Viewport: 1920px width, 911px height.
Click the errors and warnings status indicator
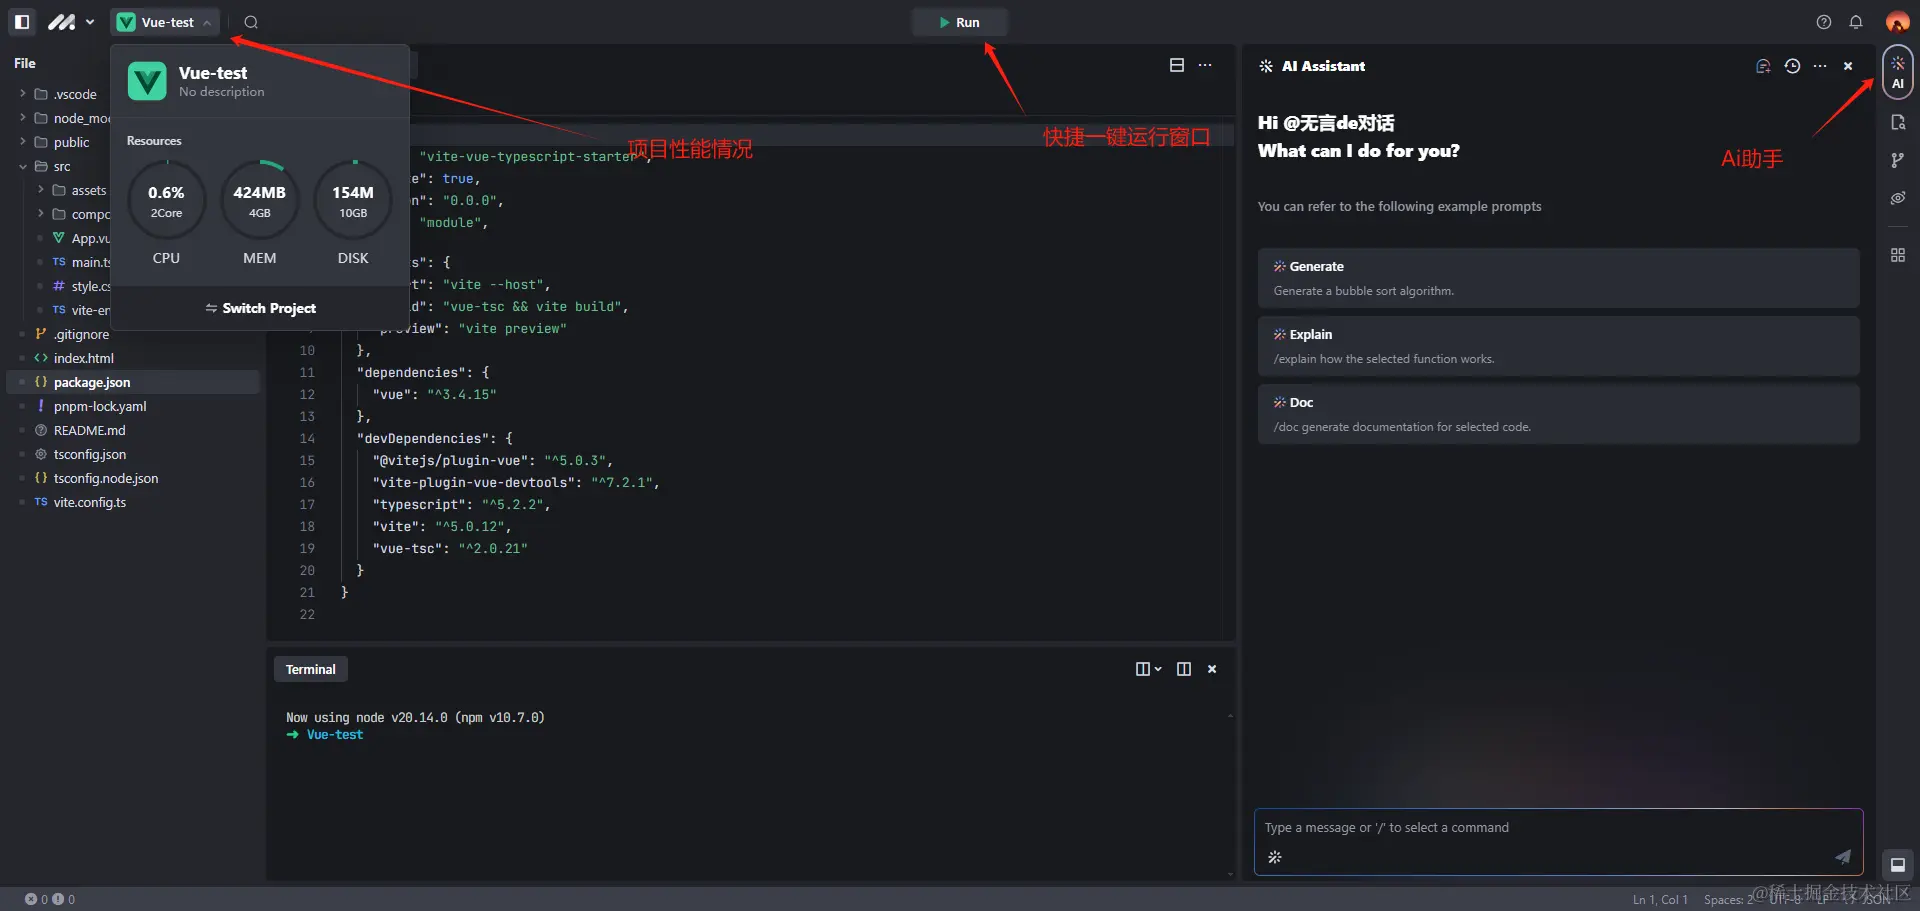50,899
